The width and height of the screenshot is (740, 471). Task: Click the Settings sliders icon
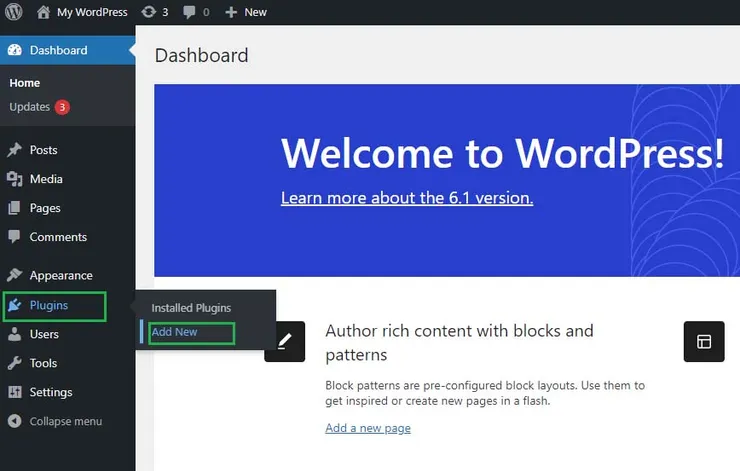pyautogui.click(x=15, y=392)
